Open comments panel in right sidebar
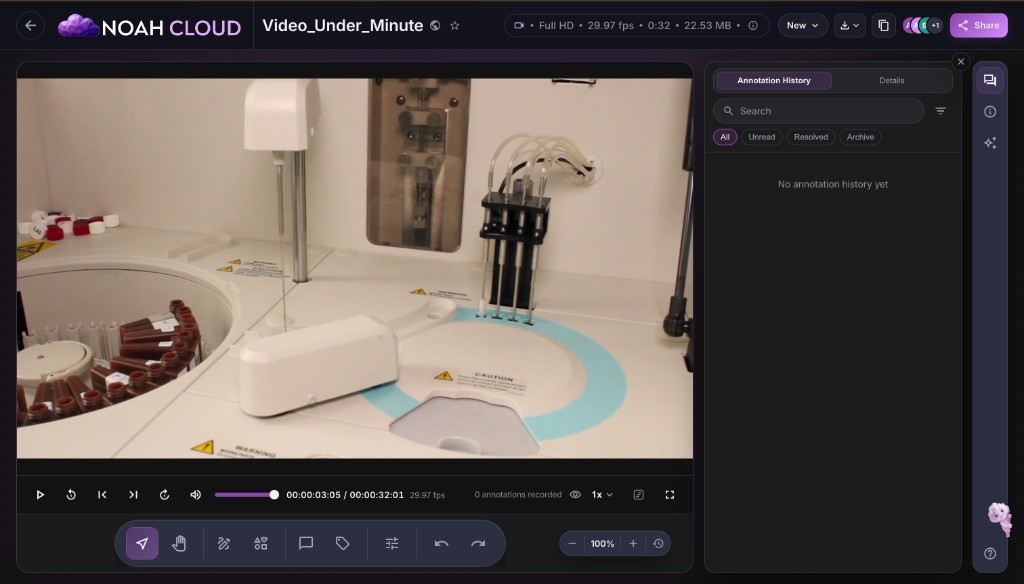 point(990,80)
